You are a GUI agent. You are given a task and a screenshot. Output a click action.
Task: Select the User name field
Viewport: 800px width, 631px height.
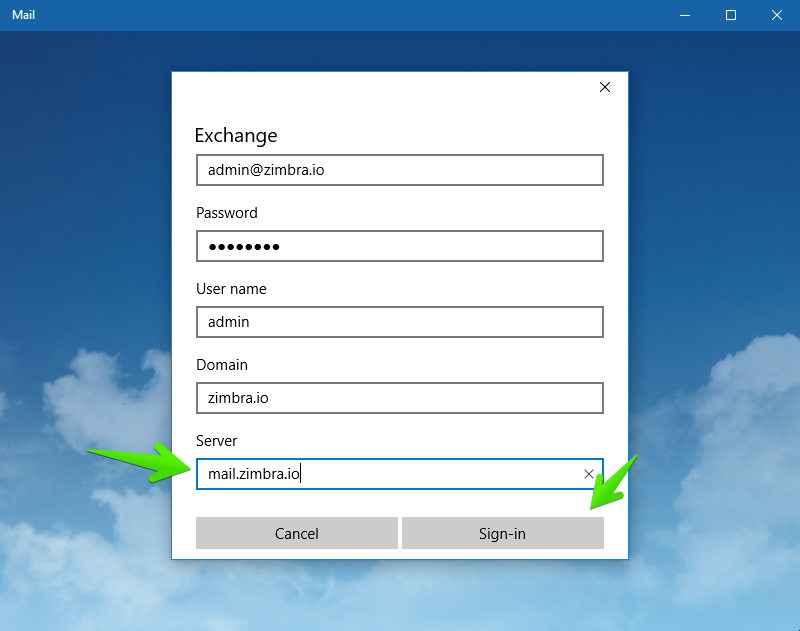click(x=399, y=322)
